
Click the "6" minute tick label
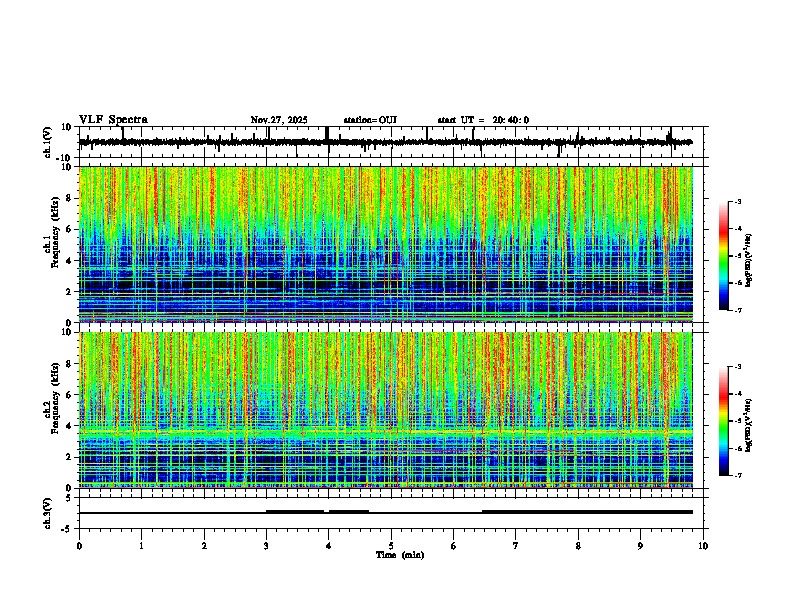(x=453, y=546)
